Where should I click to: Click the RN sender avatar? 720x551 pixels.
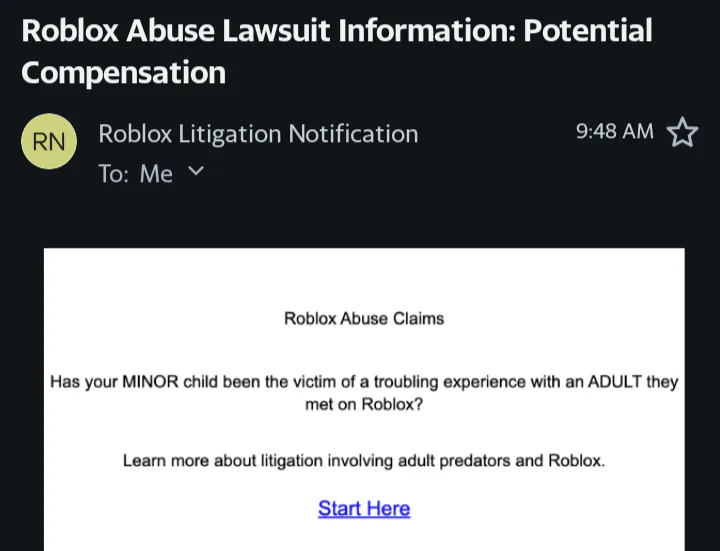click(48, 142)
